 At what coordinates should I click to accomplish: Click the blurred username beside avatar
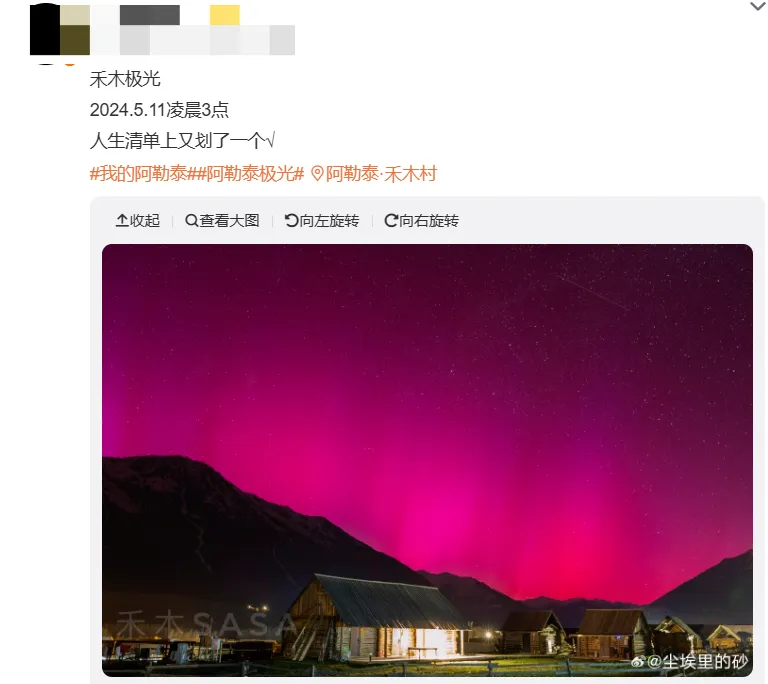pyautogui.click(x=149, y=15)
